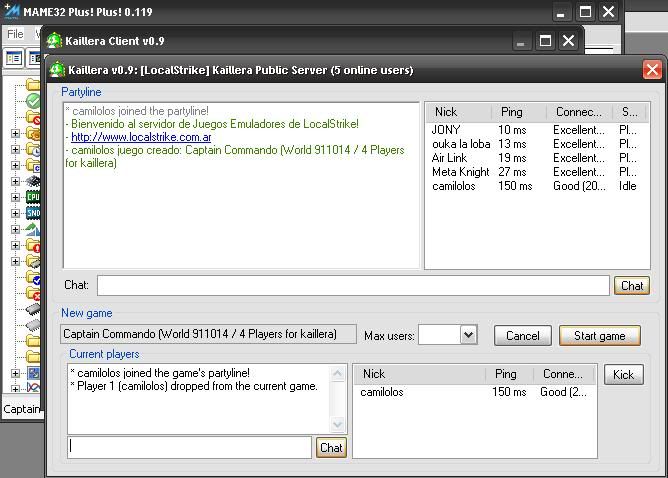The image size is (668, 478).
Task: Open the http://www.localstrike.com.ar link
Action: click(141, 137)
